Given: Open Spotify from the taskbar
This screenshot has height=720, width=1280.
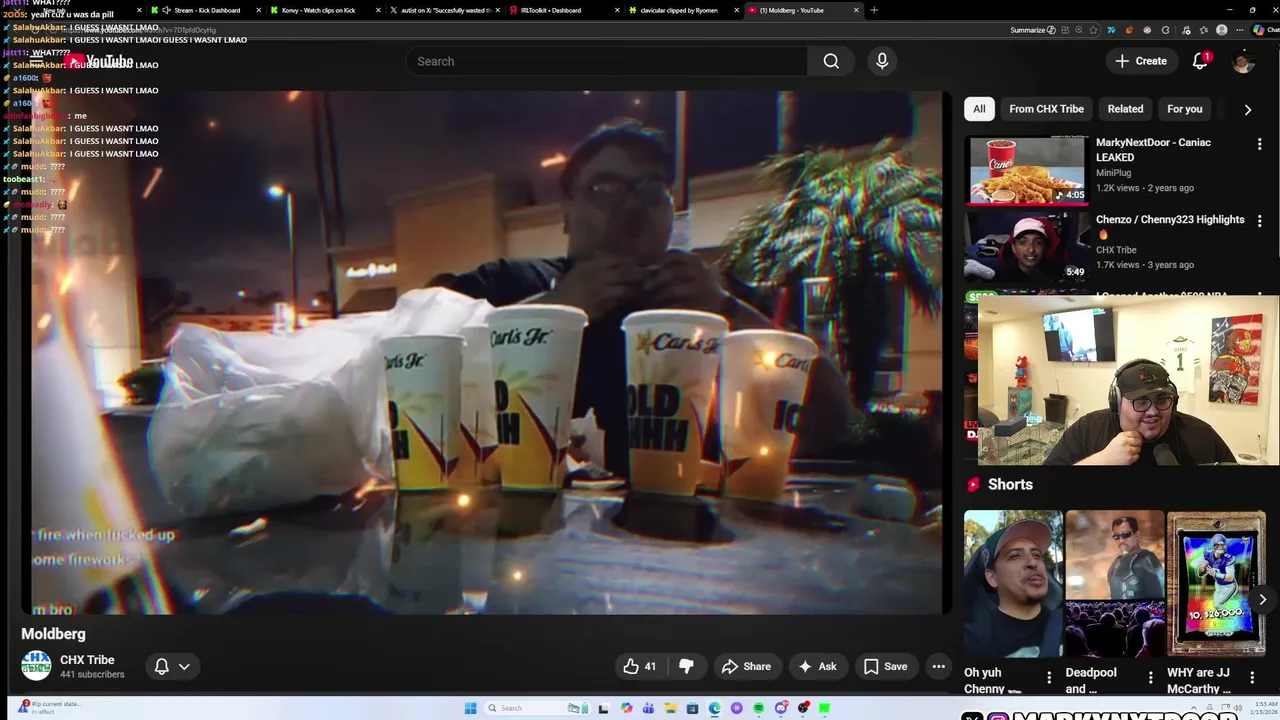Looking at the screenshot, I should click(758, 708).
